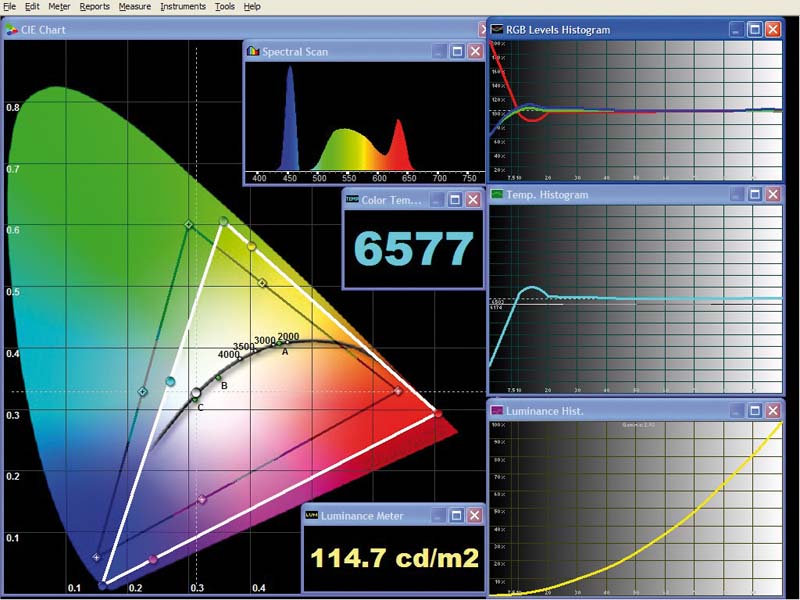
Task: Click the 2000 Kelvin label on the locus
Action: [288, 337]
